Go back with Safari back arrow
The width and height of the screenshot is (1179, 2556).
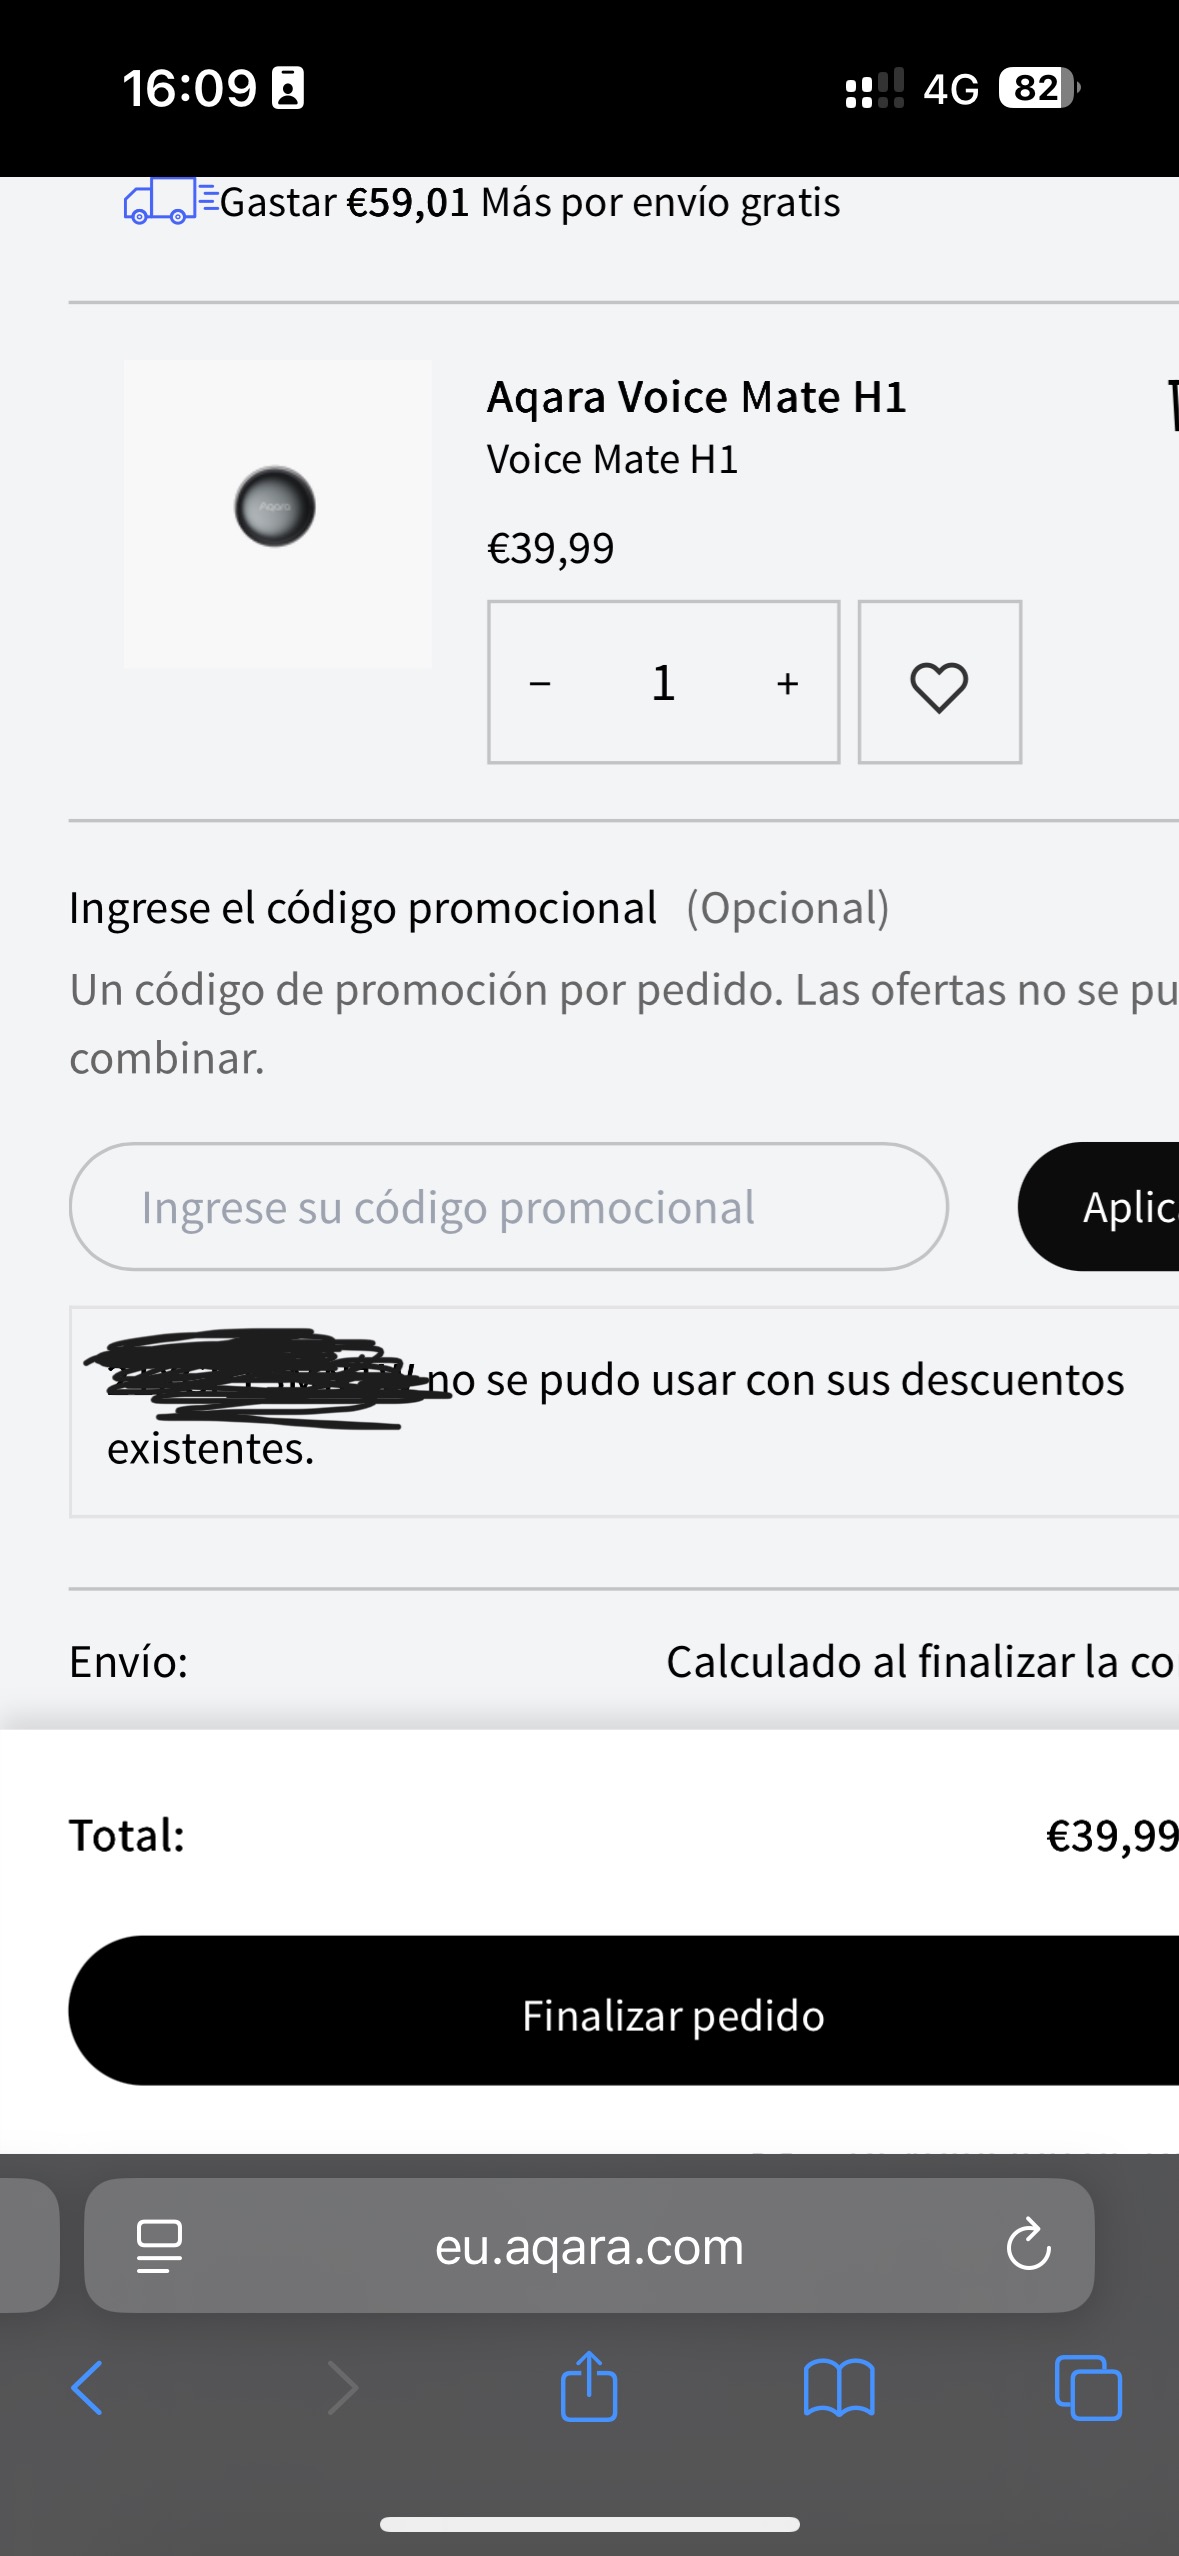tap(87, 2388)
